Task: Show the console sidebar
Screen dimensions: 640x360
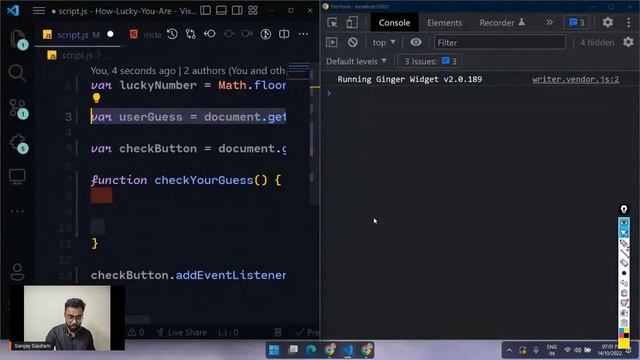Action: tap(332, 42)
